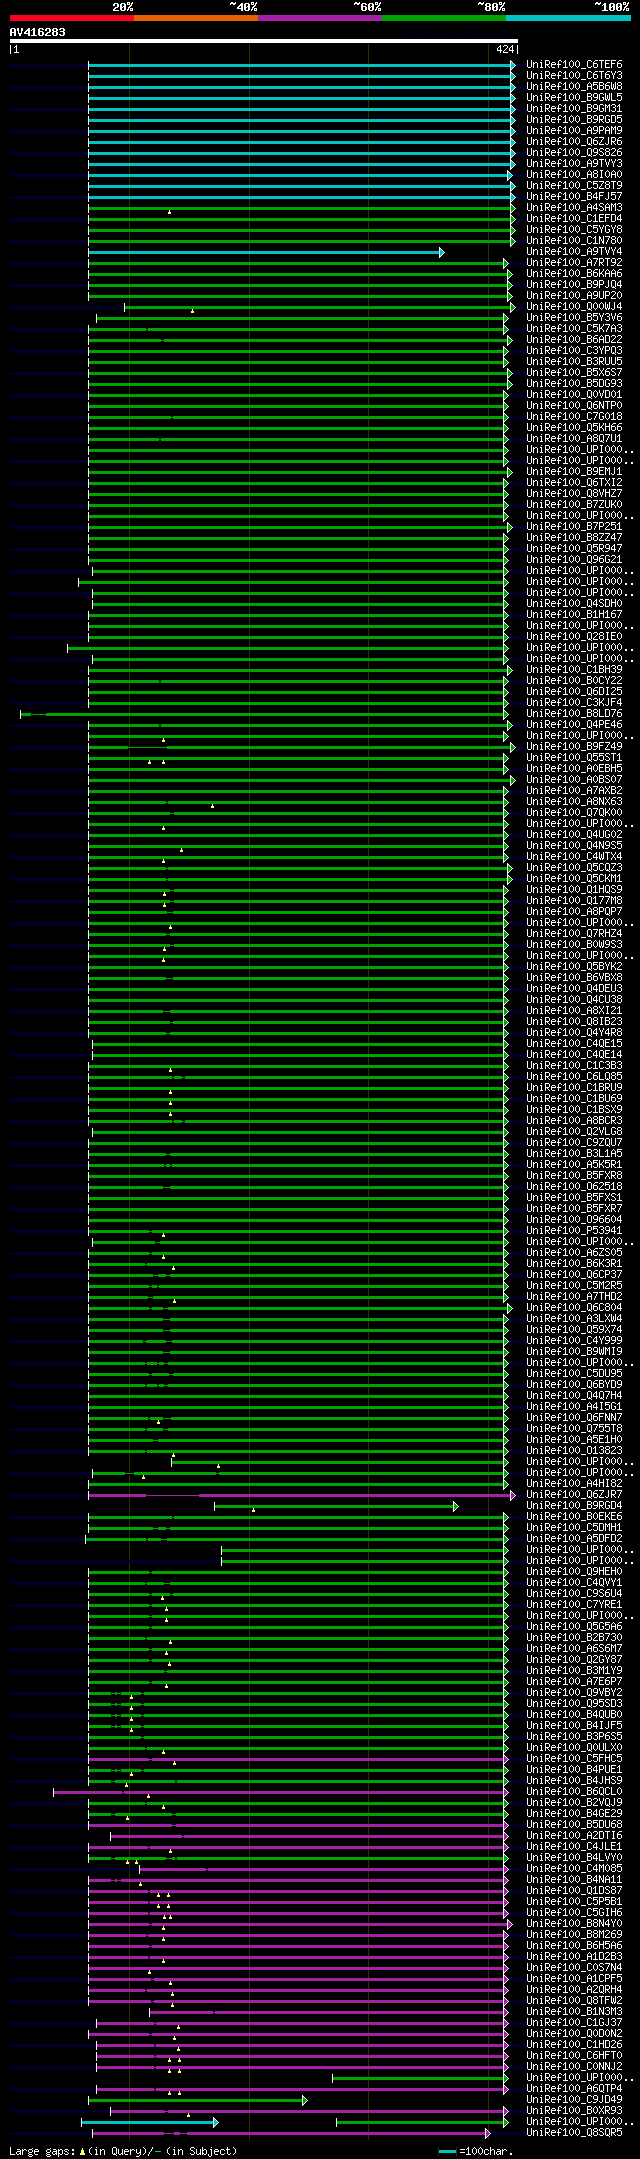This screenshot has height=2159, width=640.
Task: Click the white AV416283 query ruler bar
Action: (x=263, y=41)
